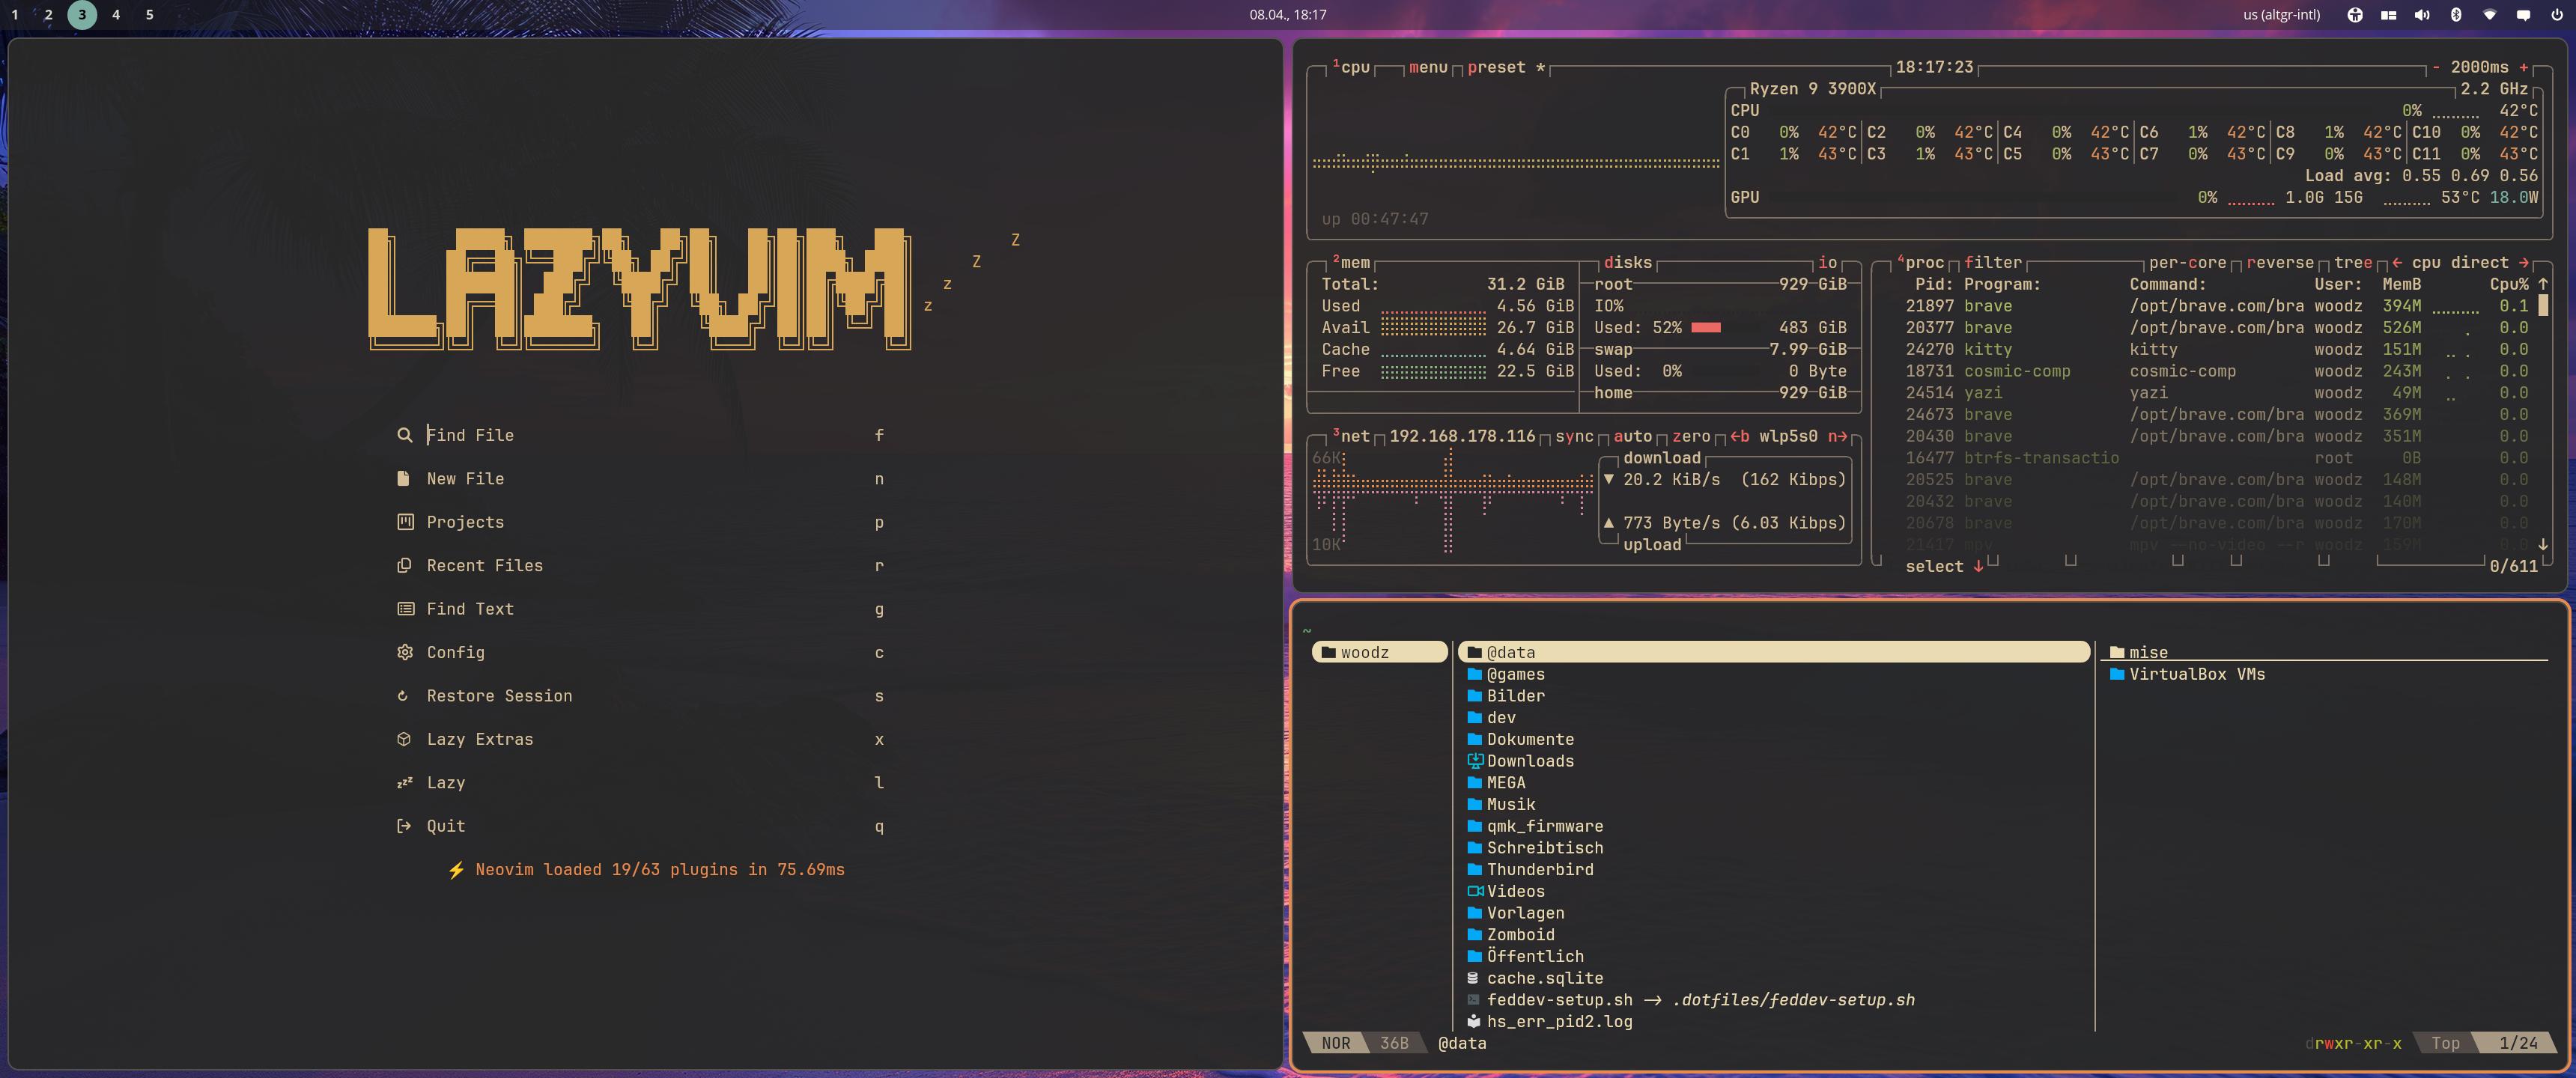Select the process row 24514 yazi
The height and width of the screenshot is (1078, 2576).
tap(2217, 393)
